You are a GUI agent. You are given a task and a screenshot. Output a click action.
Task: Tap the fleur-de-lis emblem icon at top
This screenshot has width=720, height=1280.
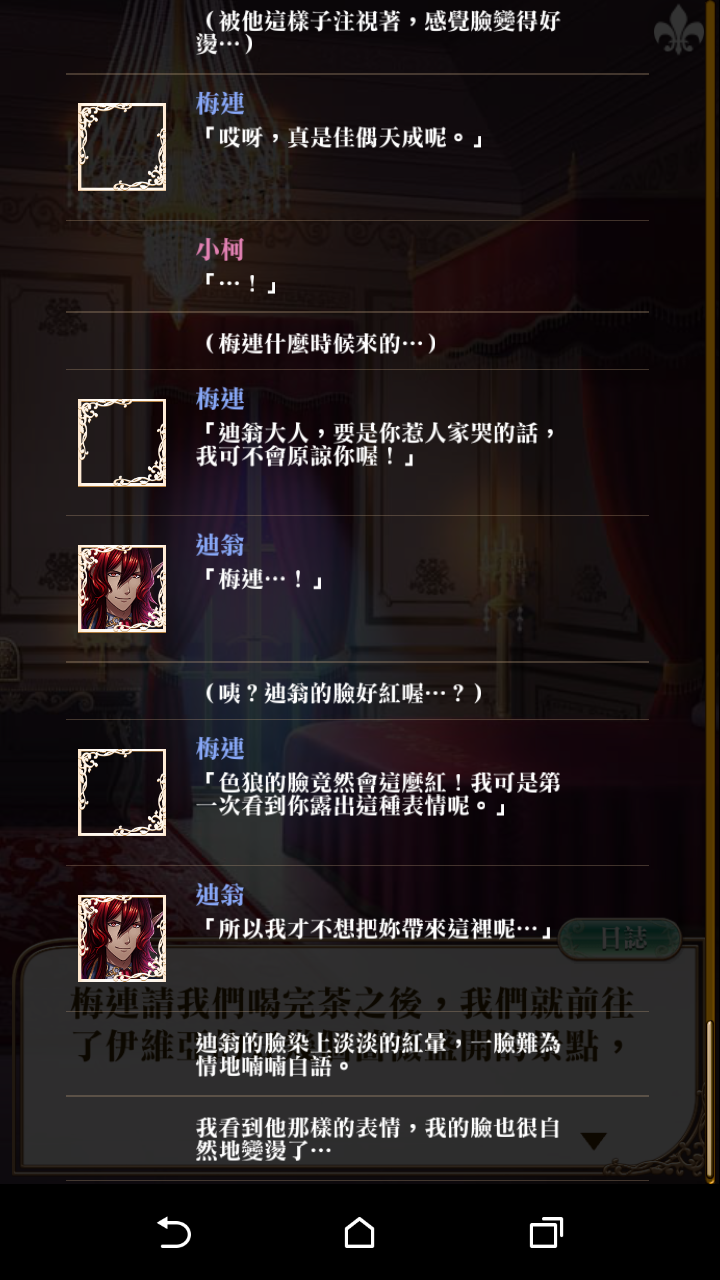point(679,30)
